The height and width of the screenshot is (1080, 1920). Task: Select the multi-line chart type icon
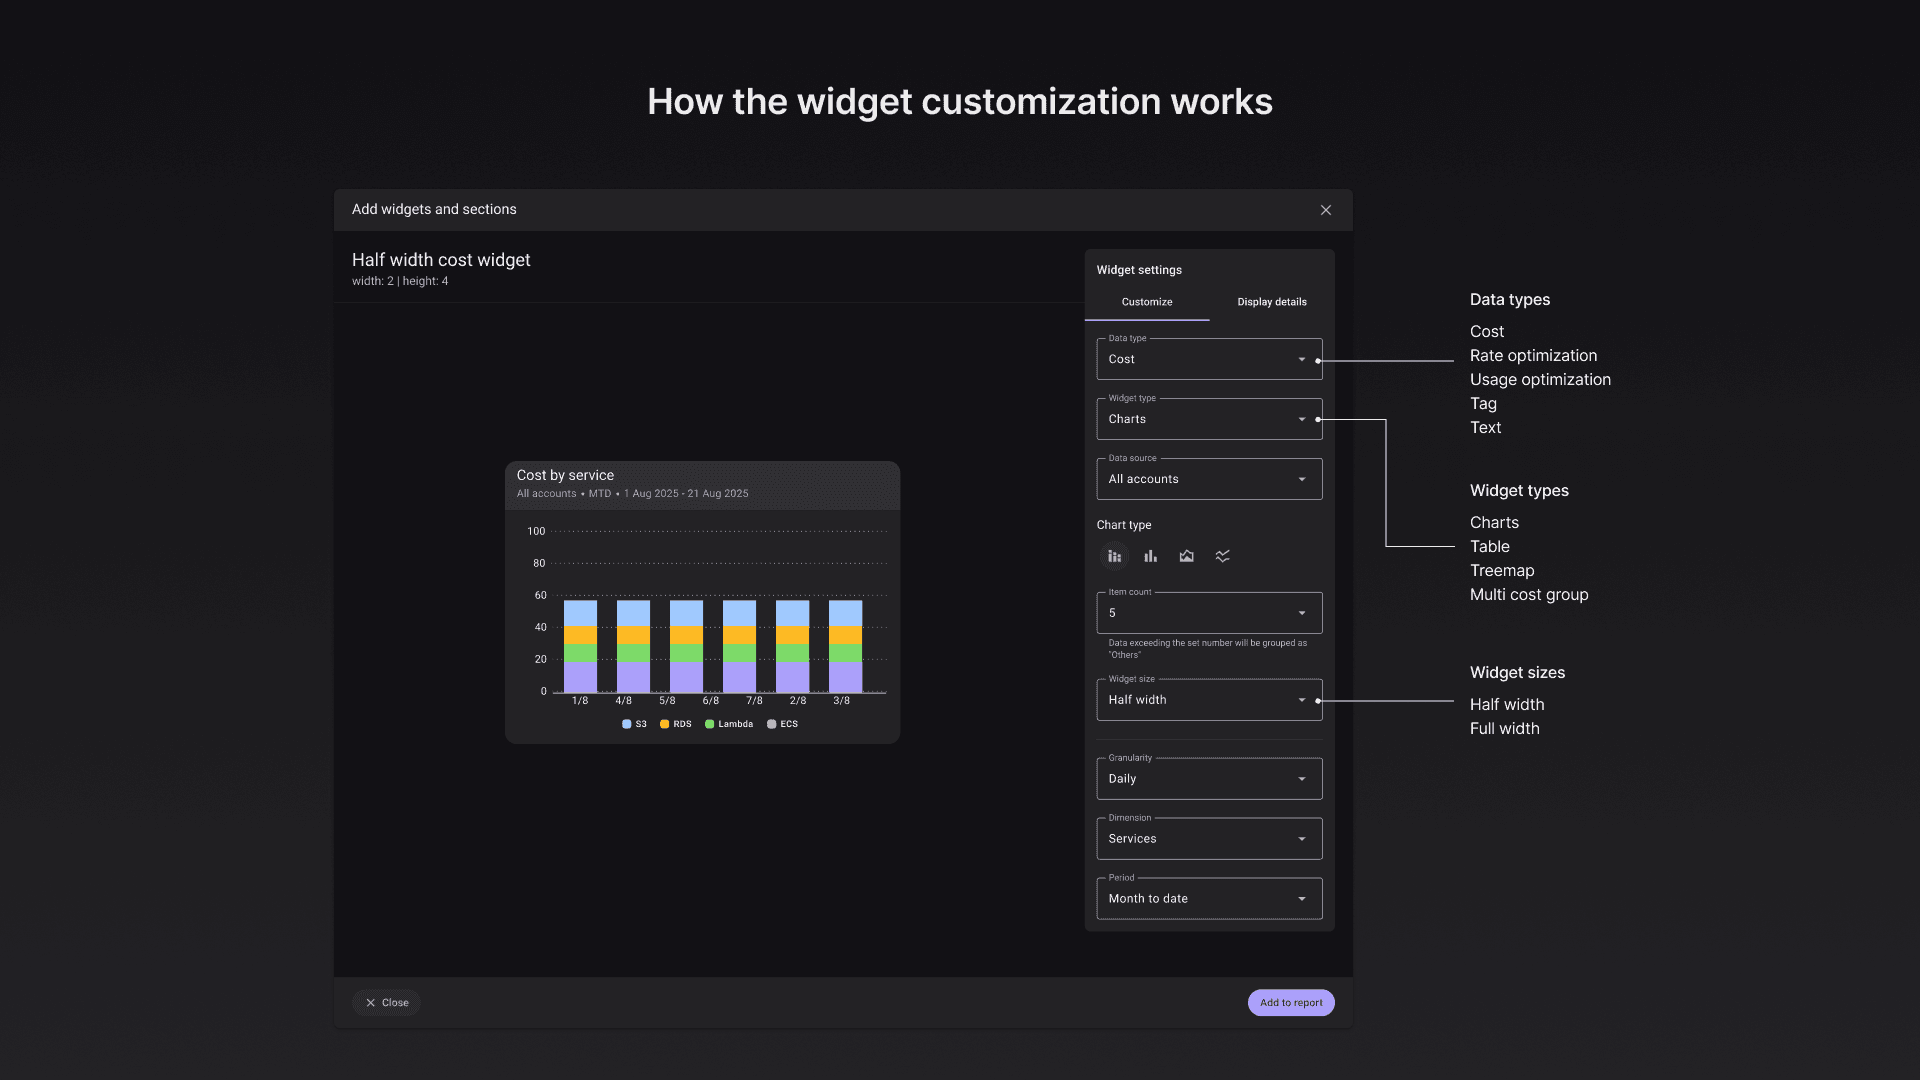pyautogui.click(x=1222, y=556)
